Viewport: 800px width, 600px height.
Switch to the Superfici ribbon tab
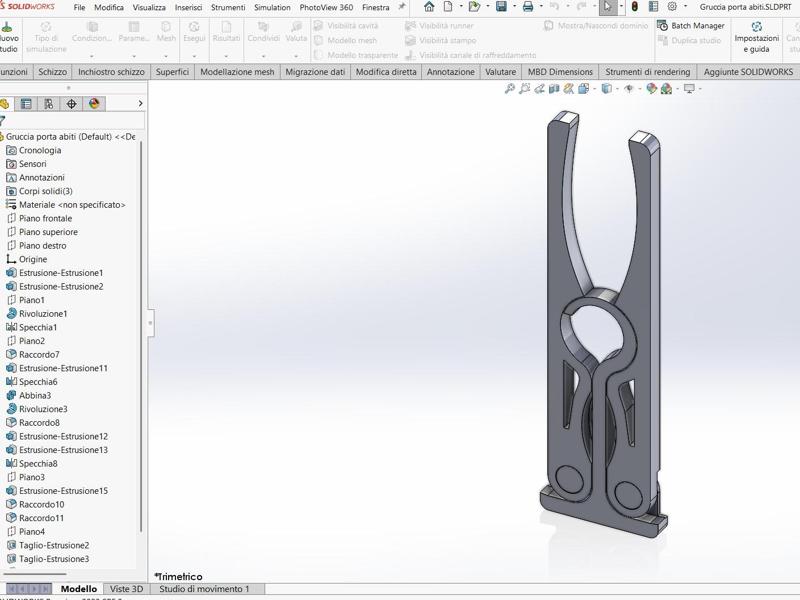172,72
